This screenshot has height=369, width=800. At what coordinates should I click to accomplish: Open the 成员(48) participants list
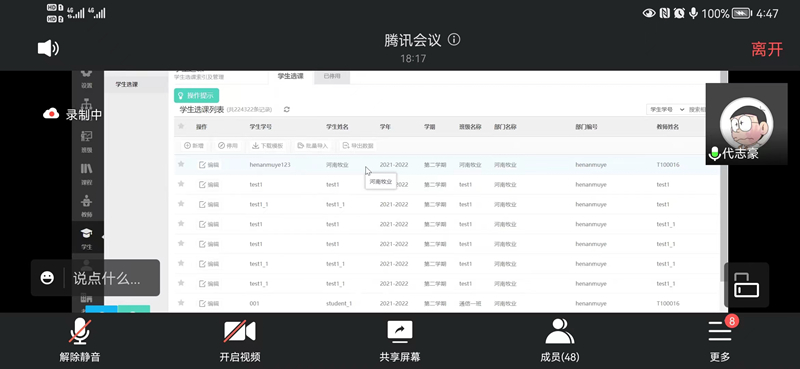point(560,340)
